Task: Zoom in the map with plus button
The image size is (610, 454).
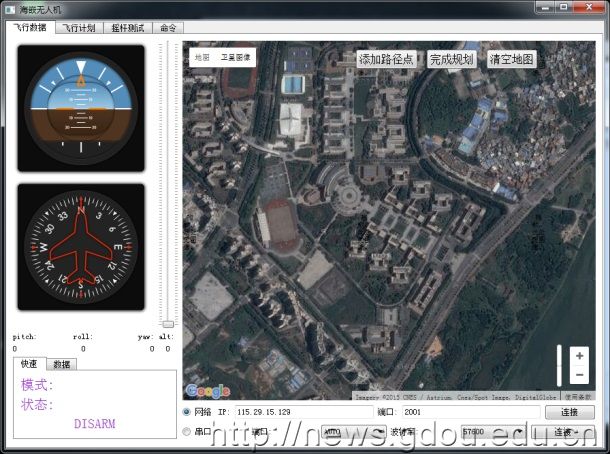Action: coord(578,356)
